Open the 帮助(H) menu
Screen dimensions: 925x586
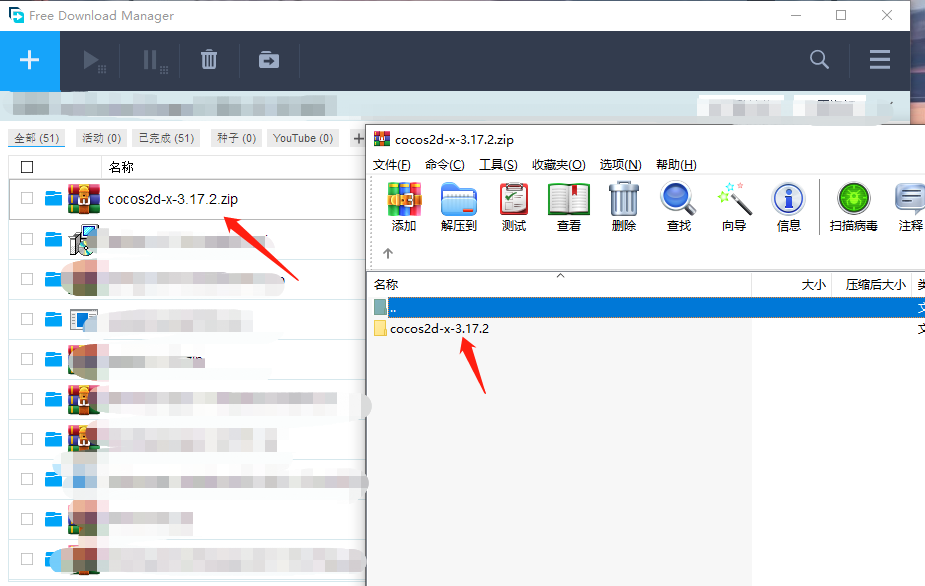coord(676,165)
